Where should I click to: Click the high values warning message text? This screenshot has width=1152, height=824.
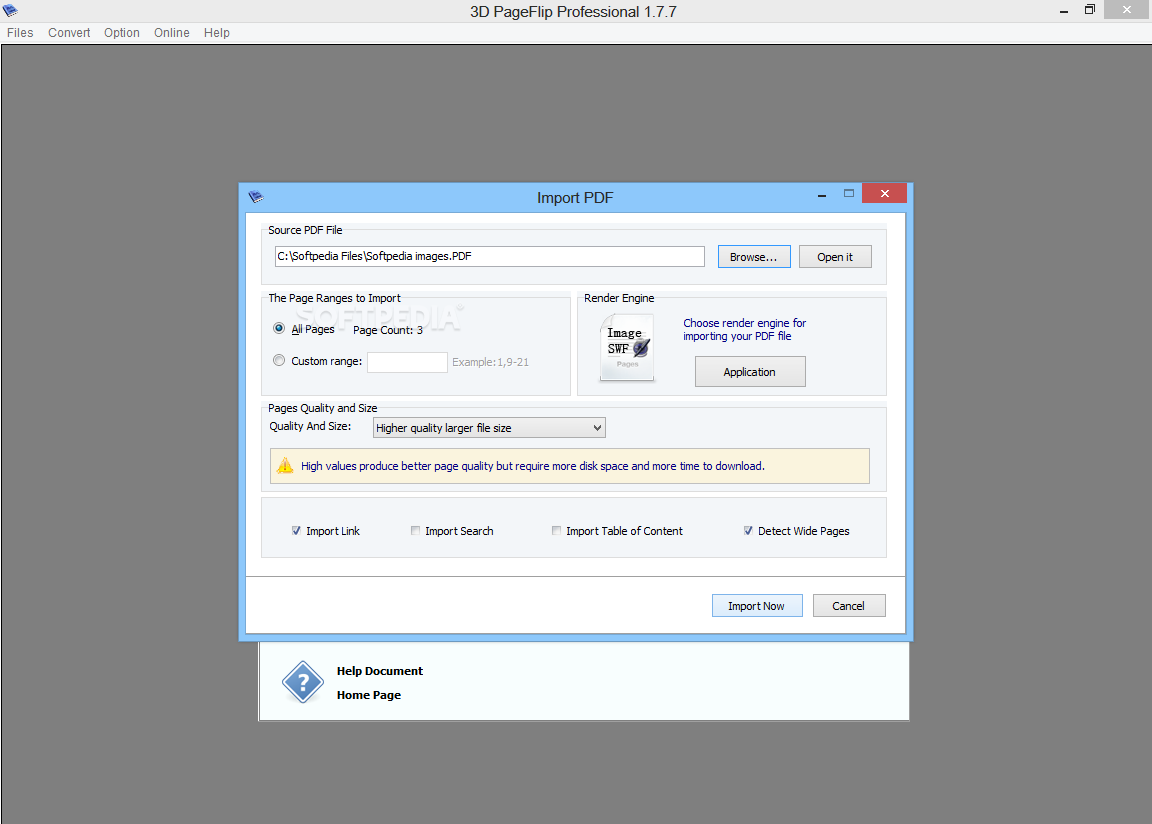(x=533, y=466)
